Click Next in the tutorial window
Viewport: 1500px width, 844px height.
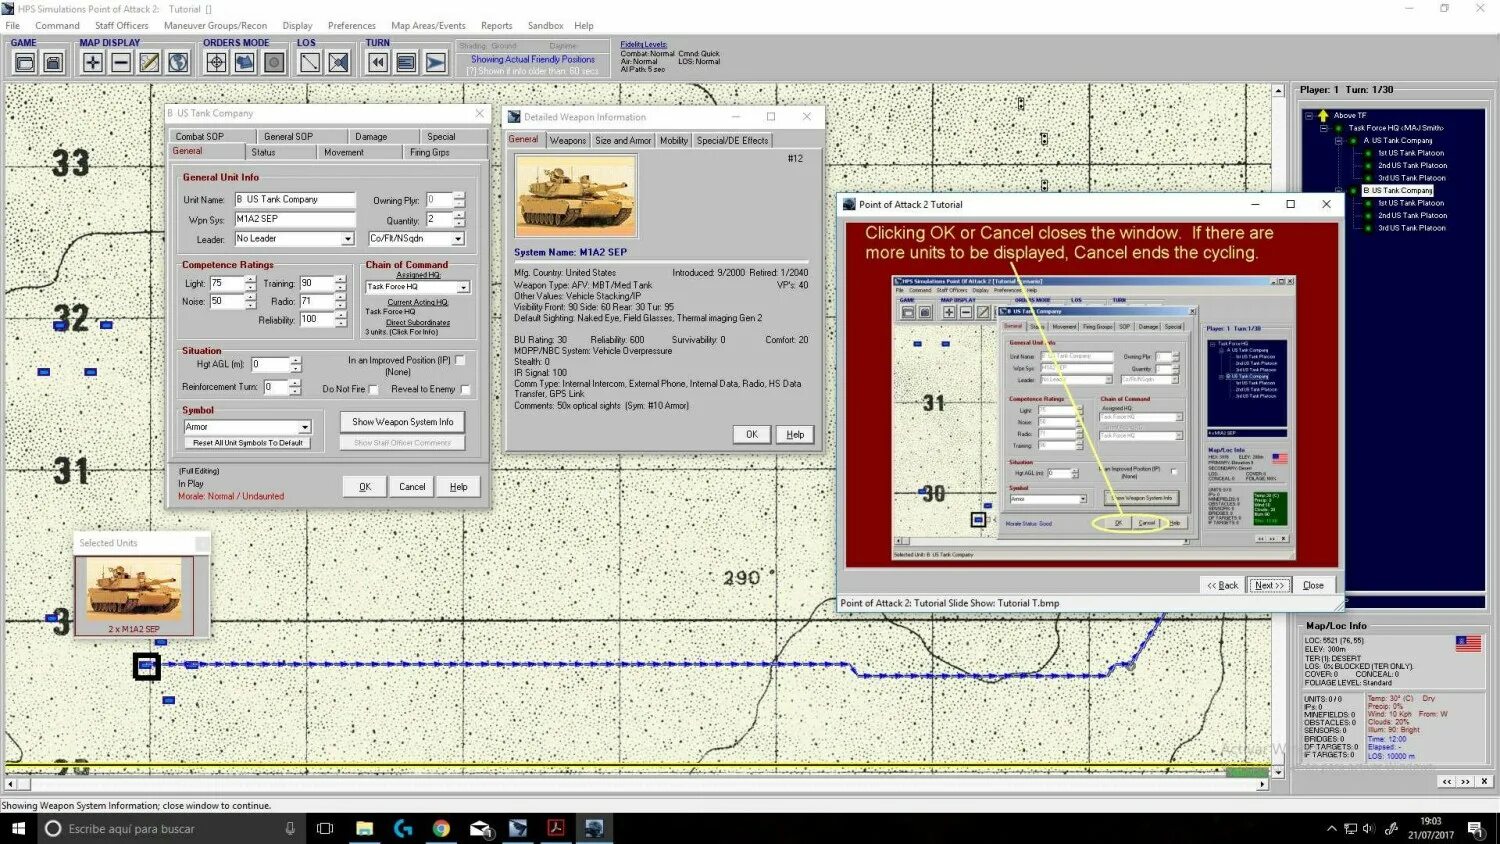(x=1270, y=585)
